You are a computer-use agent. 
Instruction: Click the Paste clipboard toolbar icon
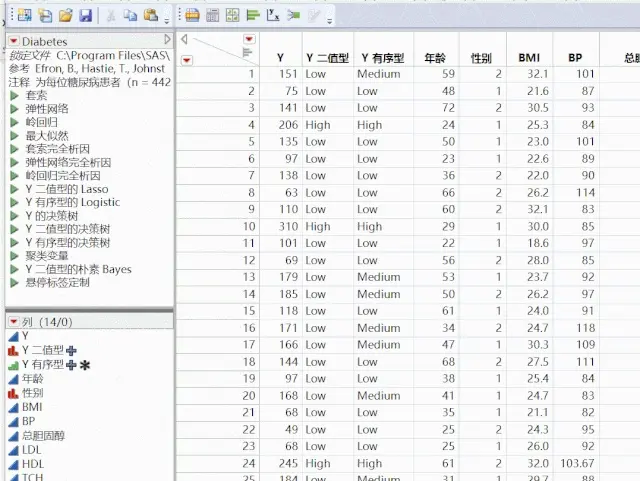point(151,16)
